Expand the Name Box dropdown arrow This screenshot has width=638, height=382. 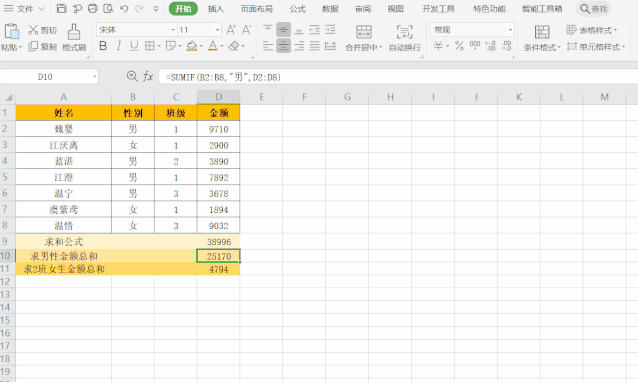(94, 76)
